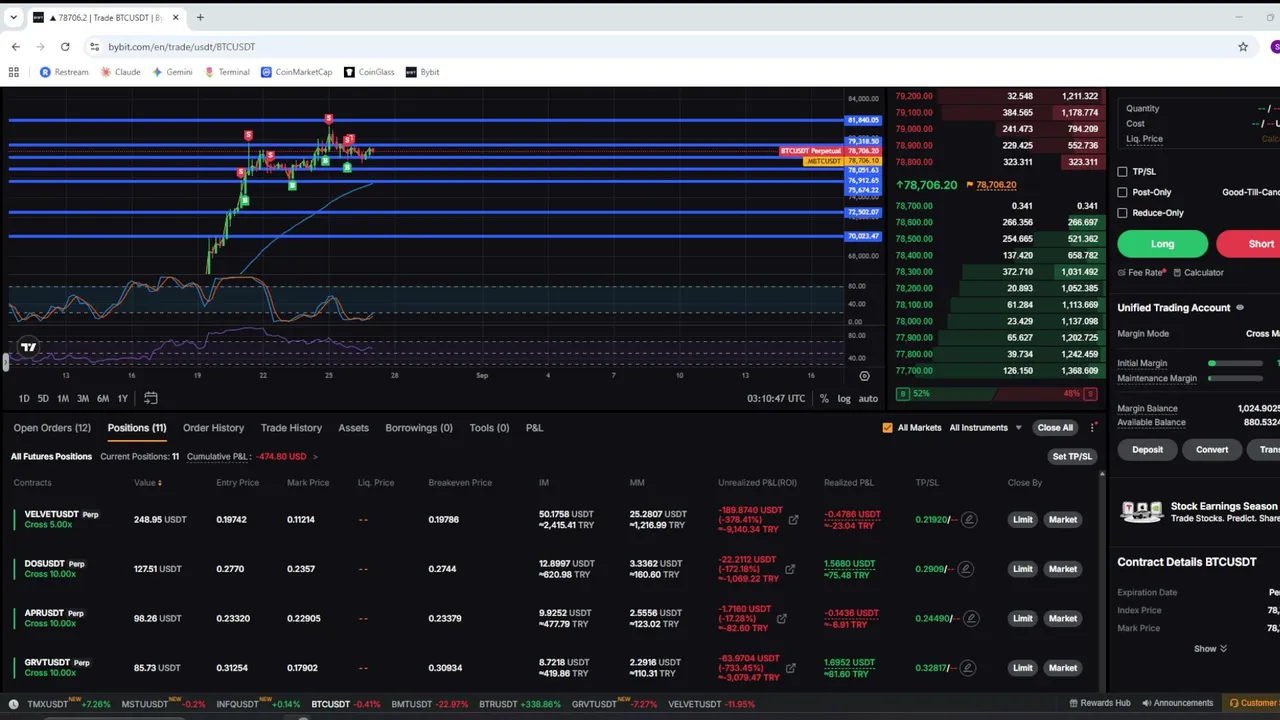Uncheck the All Markets checkbox

tap(887, 428)
